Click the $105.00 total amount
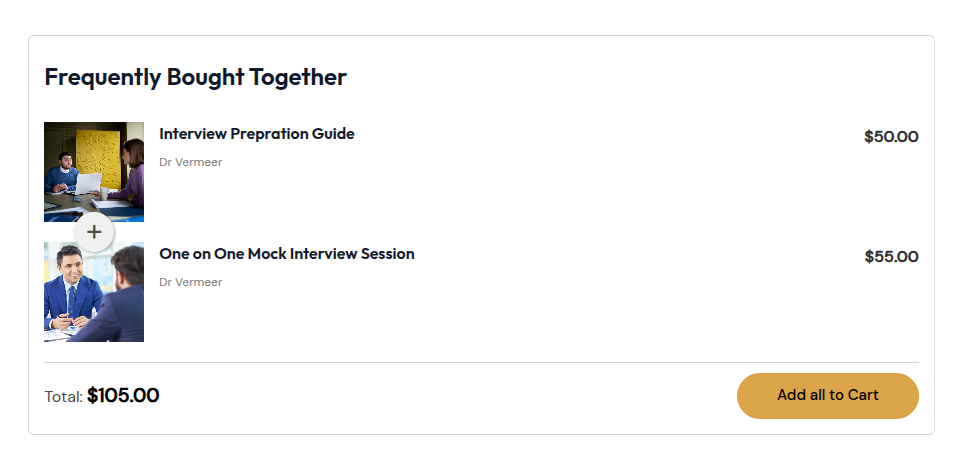The height and width of the screenshot is (474, 966). (x=123, y=396)
